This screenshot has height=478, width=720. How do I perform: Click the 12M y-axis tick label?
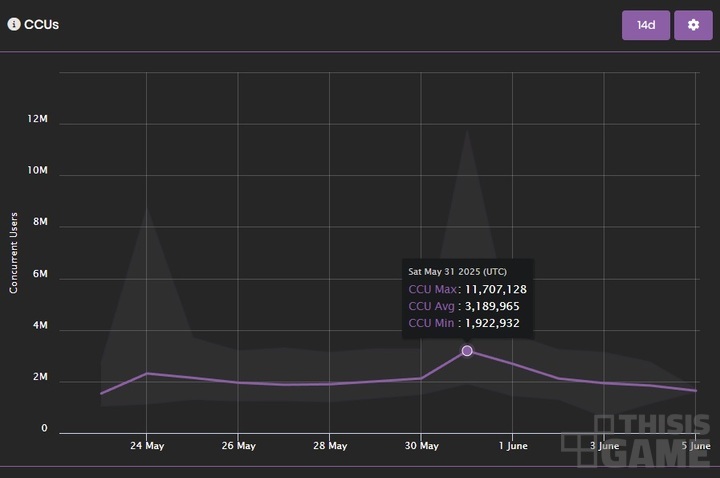pyautogui.click(x=38, y=119)
